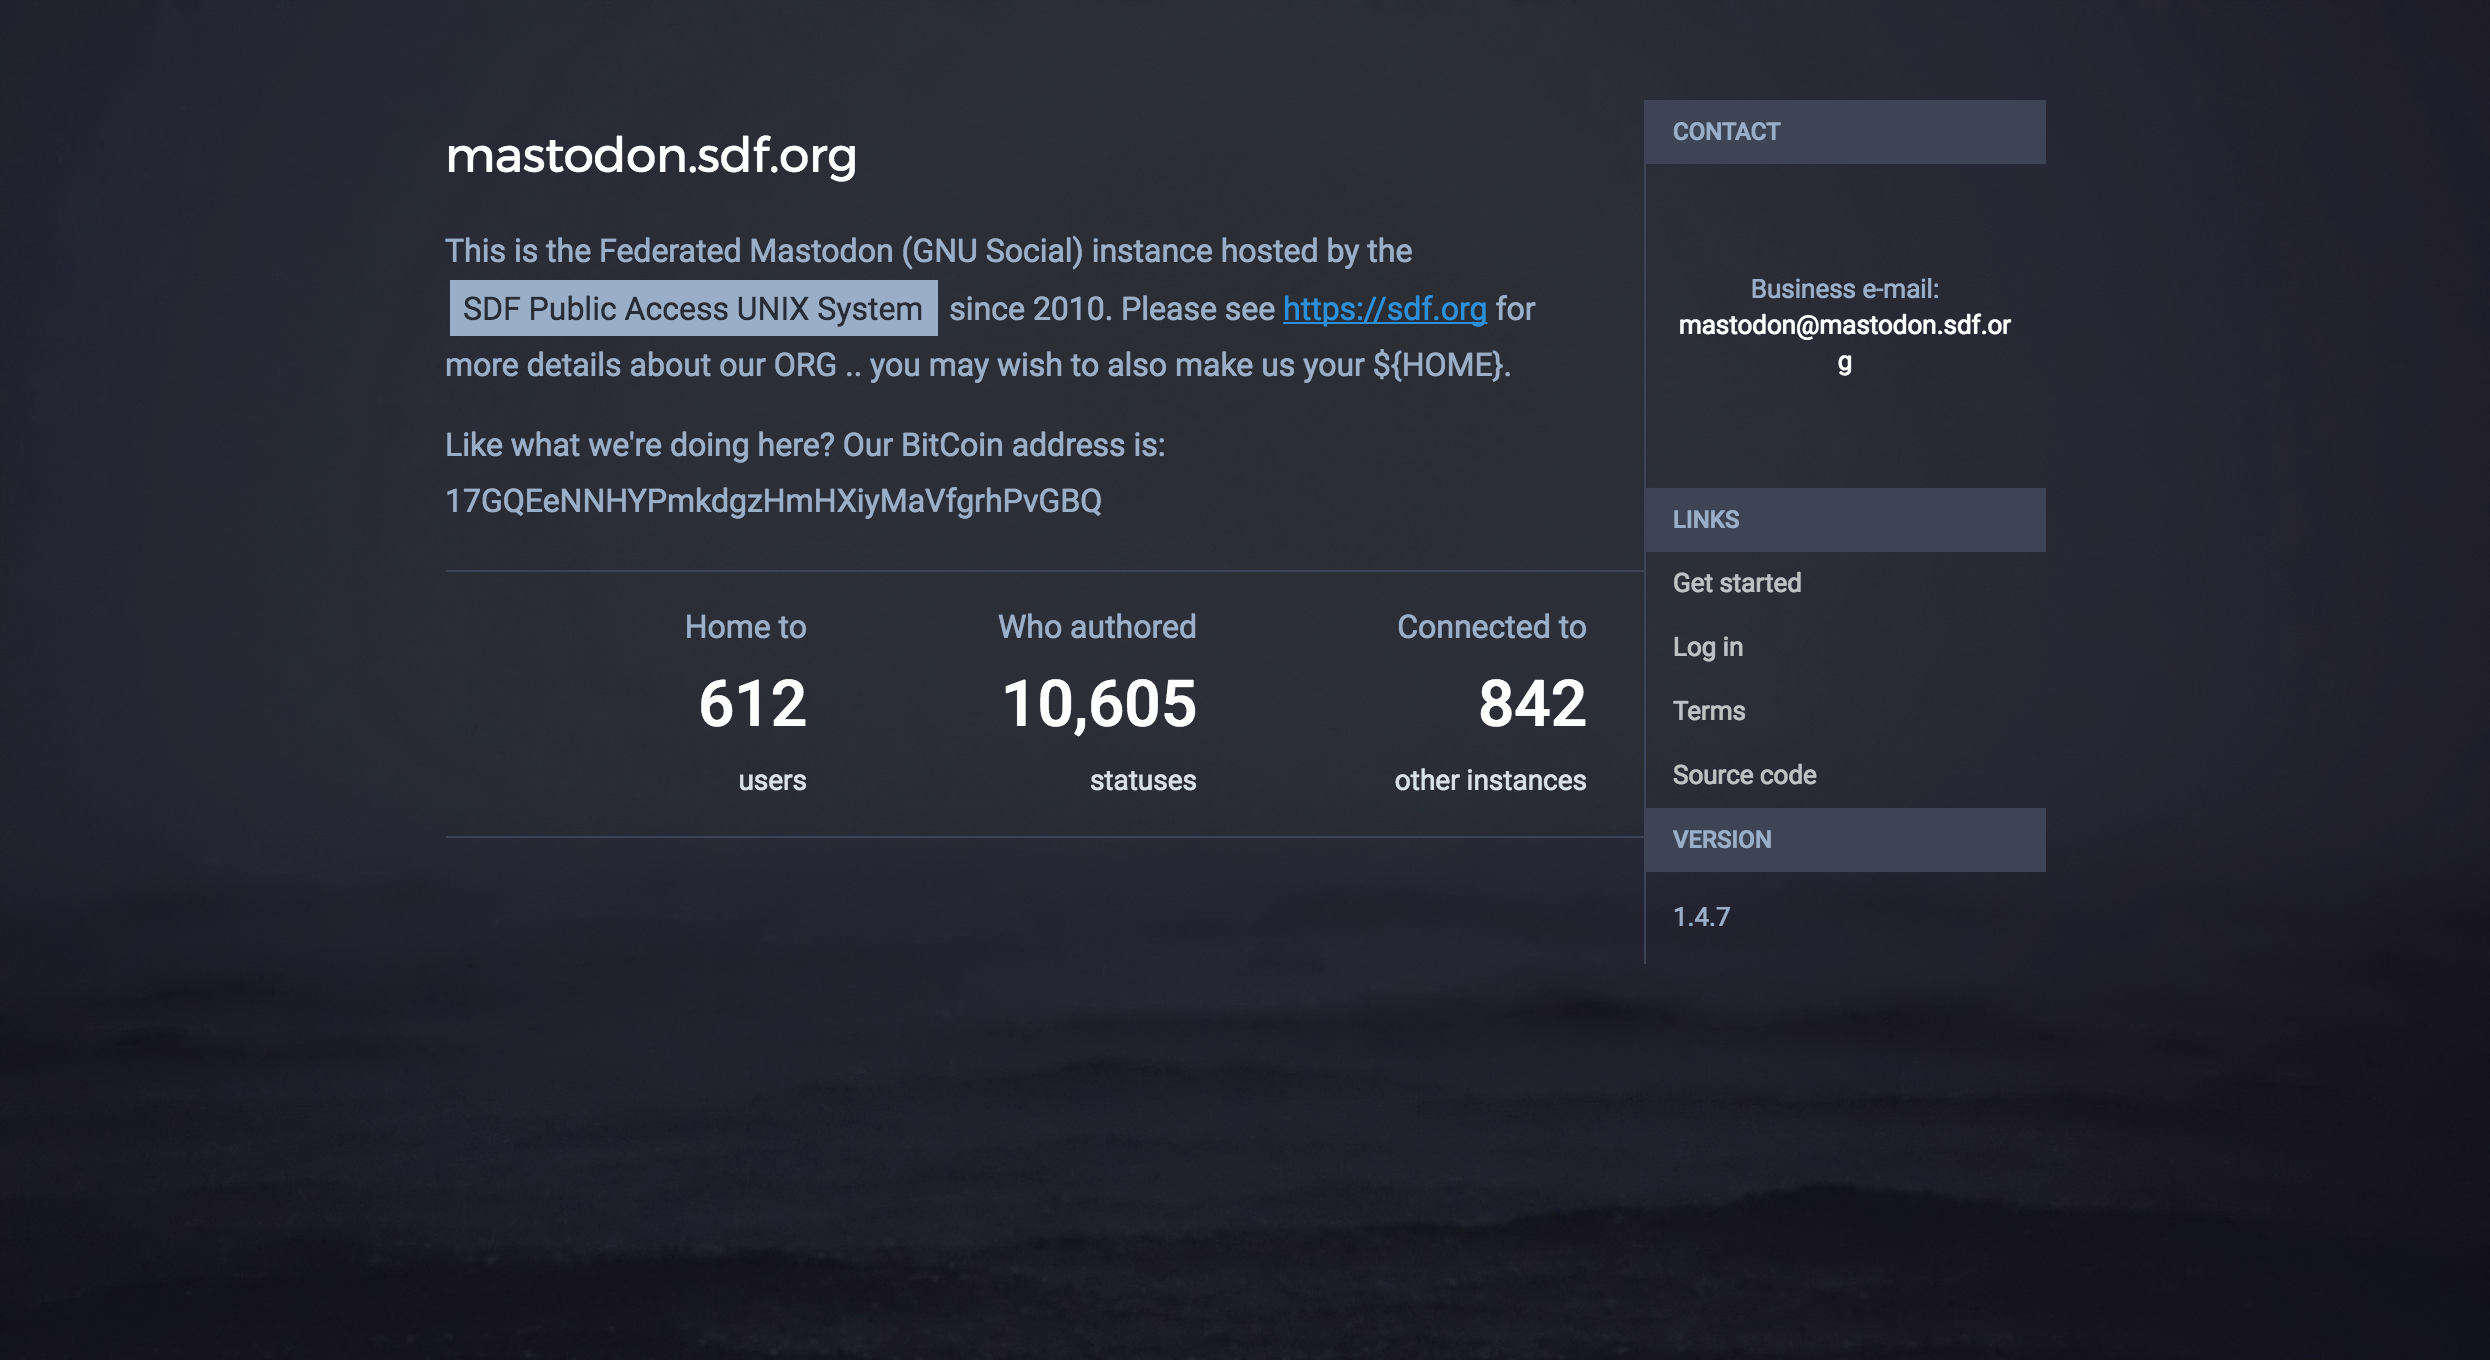This screenshot has width=2490, height=1360.
Task: Click the Connected to label
Action: [1491, 627]
